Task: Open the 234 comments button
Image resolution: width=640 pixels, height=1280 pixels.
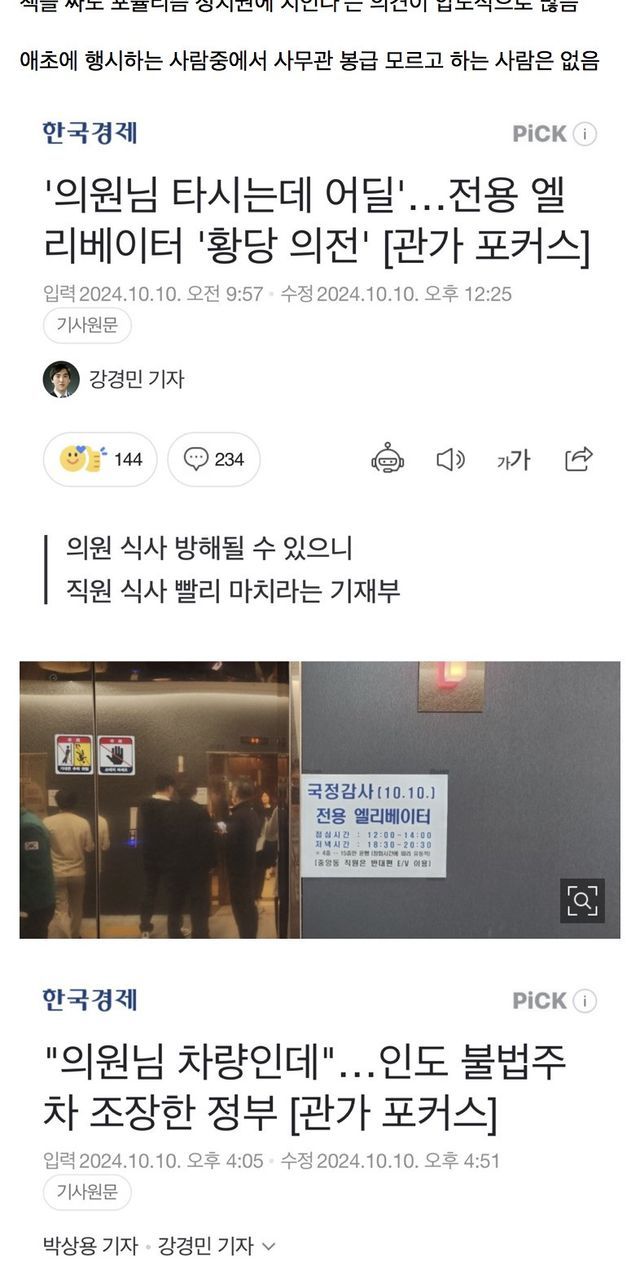Action: click(214, 459)
